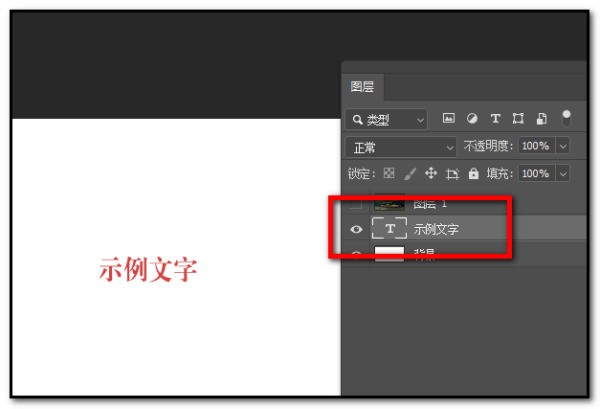Screen dimensions: 600x409
Task: Select the 示例文字 layer T thumbnail
Action: [x=390, y=229]
